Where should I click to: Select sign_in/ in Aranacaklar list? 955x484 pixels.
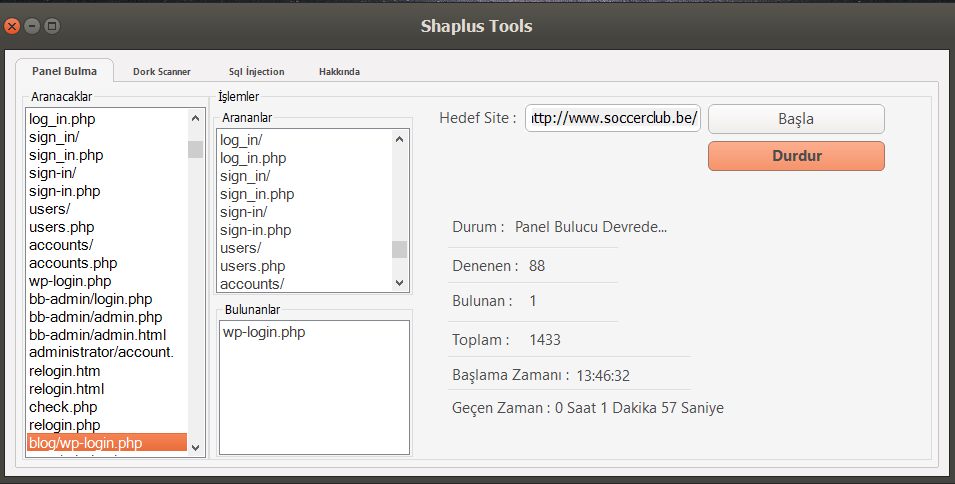107,137
